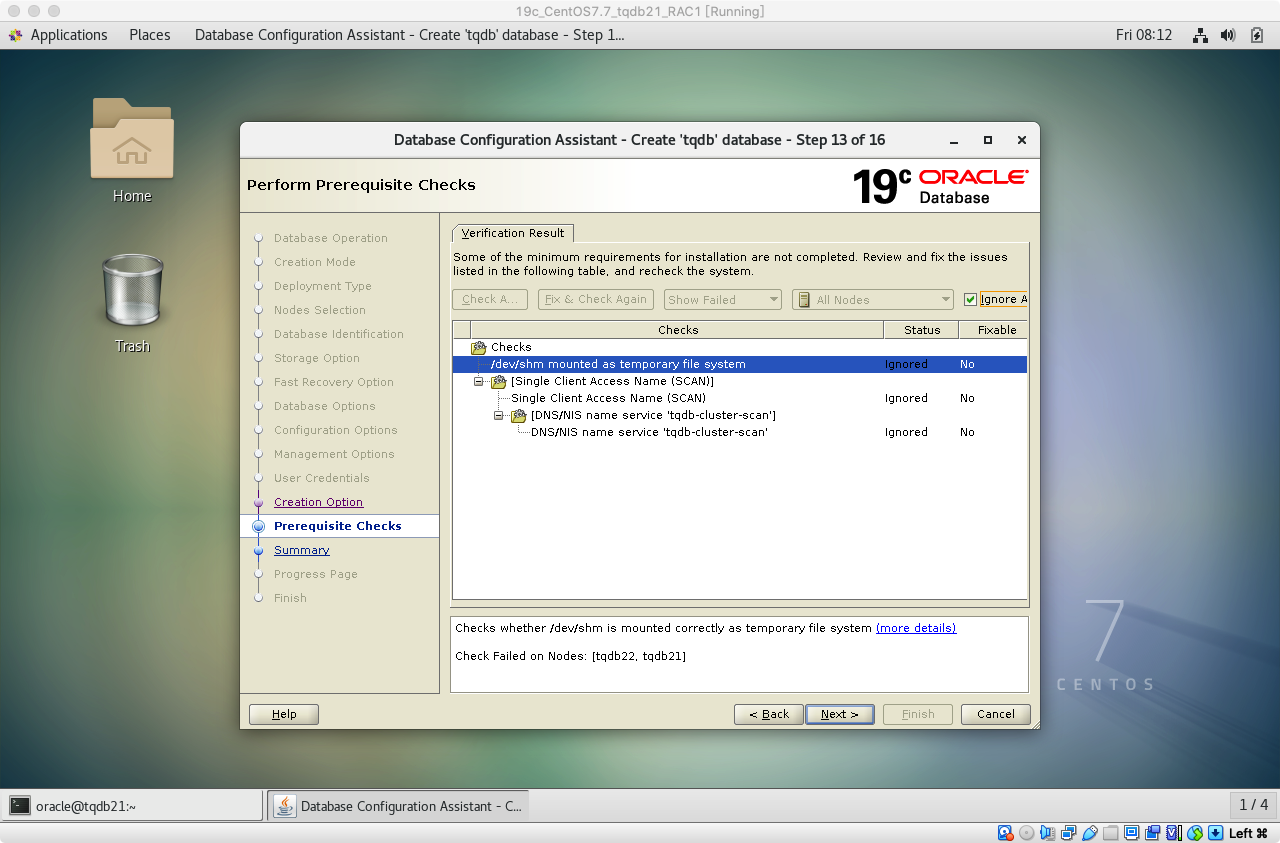Image resolution: width=1280 pixels, height=843 pixels.
Task: Click the VirtualBox keyboard capture arrow icon
Action: coord(1215,833)
